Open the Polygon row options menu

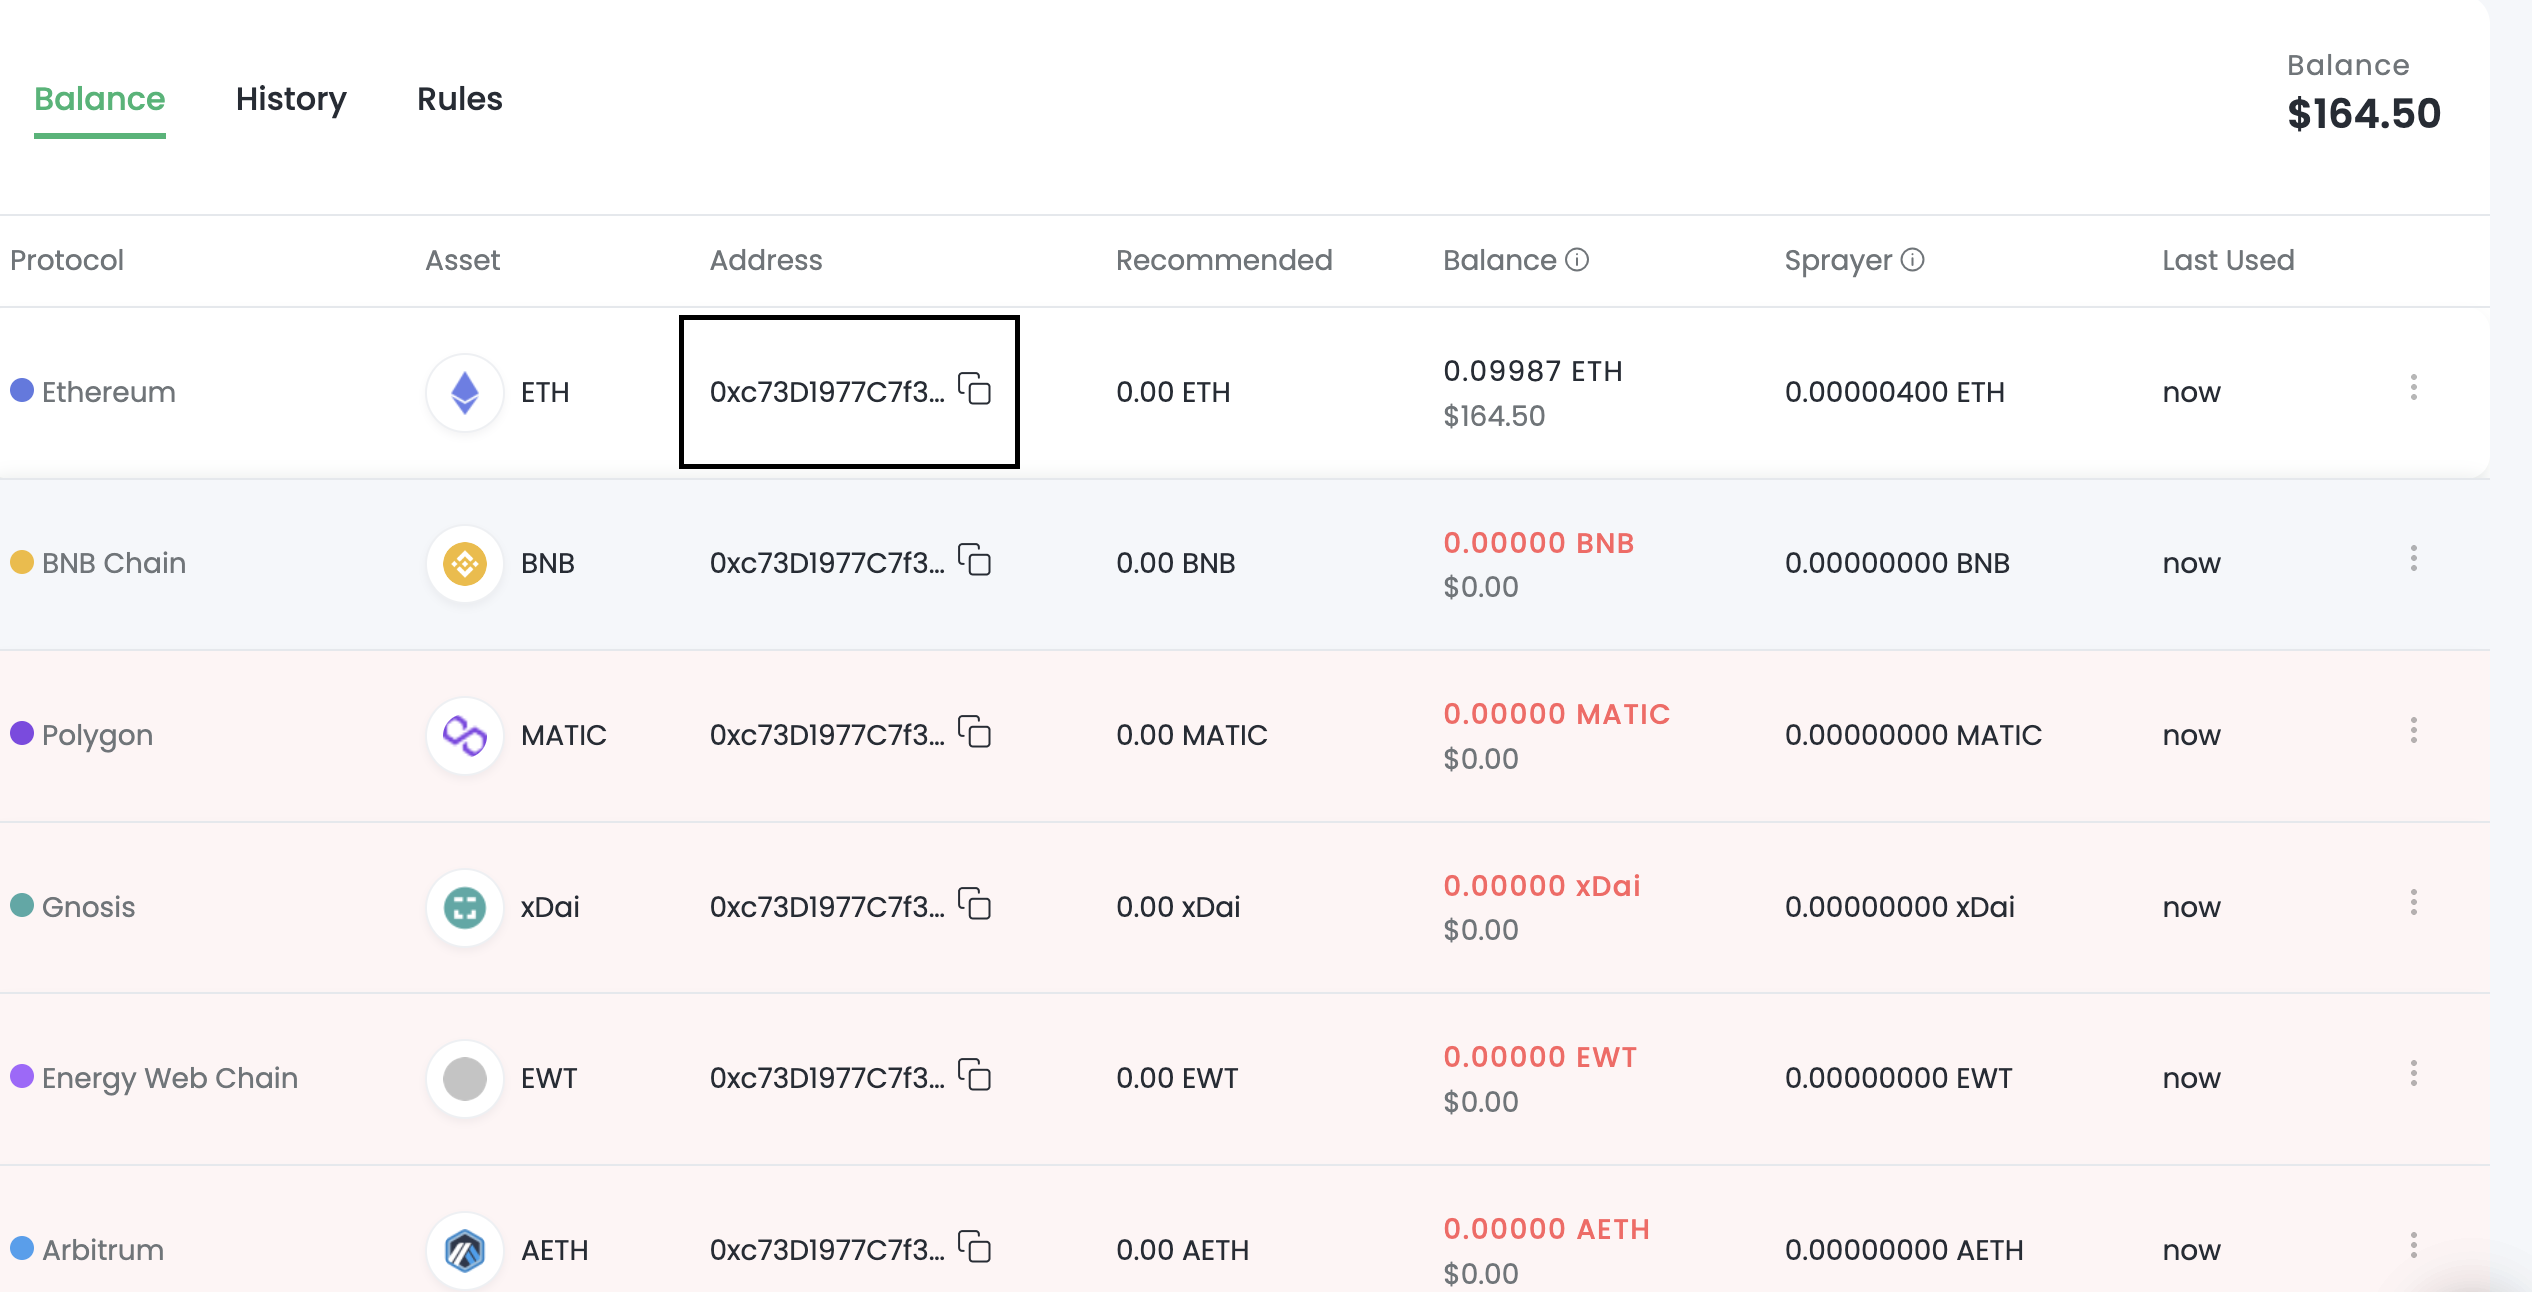coord(2413,731)
